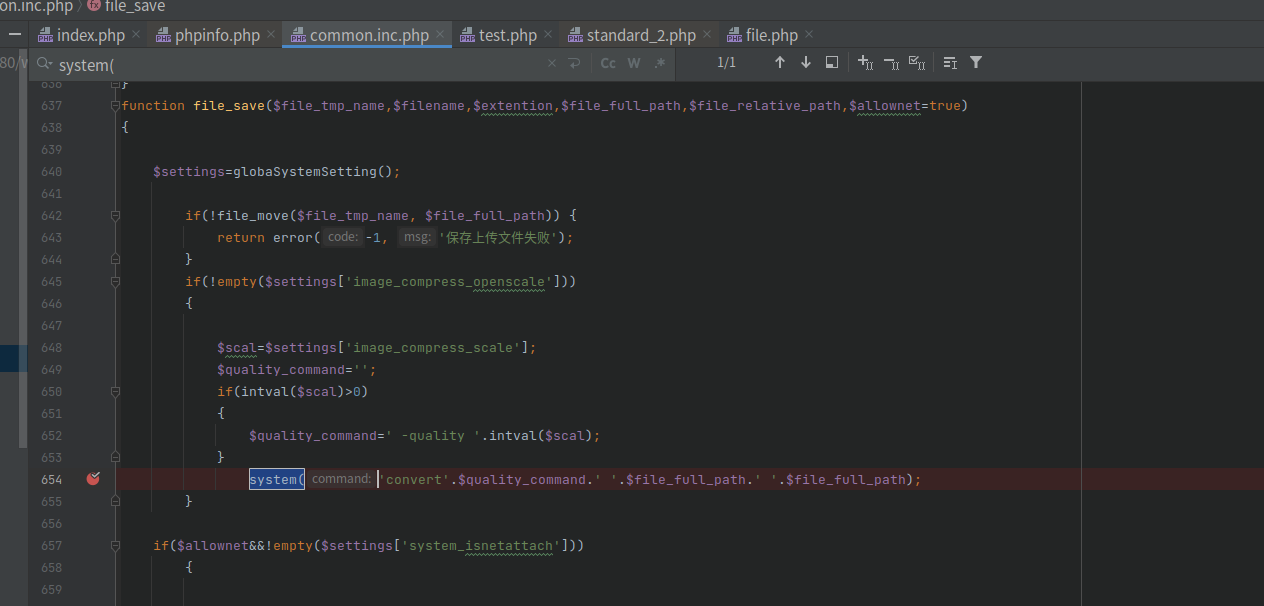Image resolution: width=1264 pixels, height=606 pixels.
Task: Close the file.php tab
Action: tap(809, 35)
